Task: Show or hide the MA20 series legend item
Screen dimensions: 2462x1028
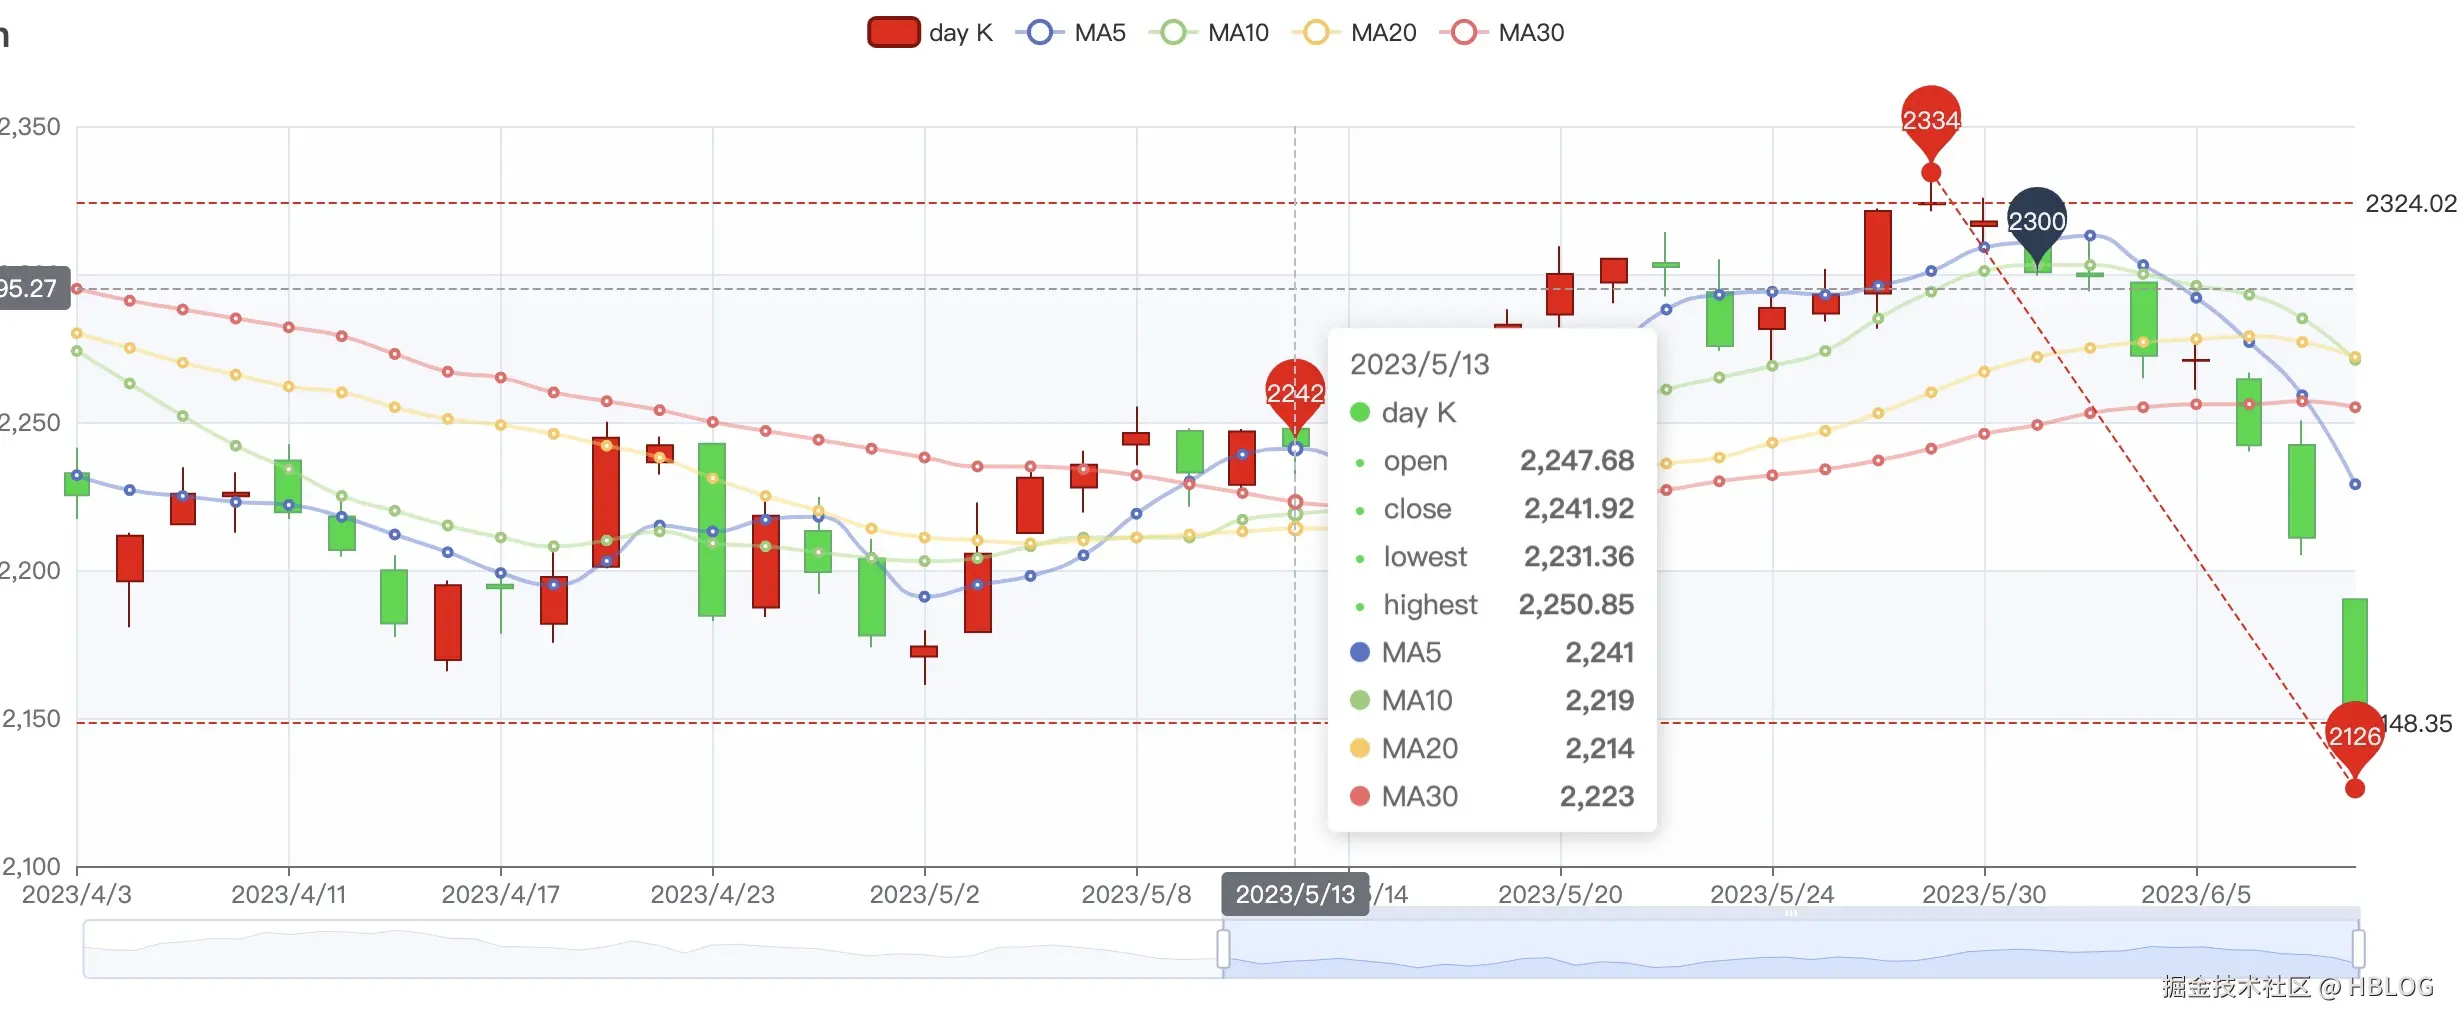Action: 1354,33
